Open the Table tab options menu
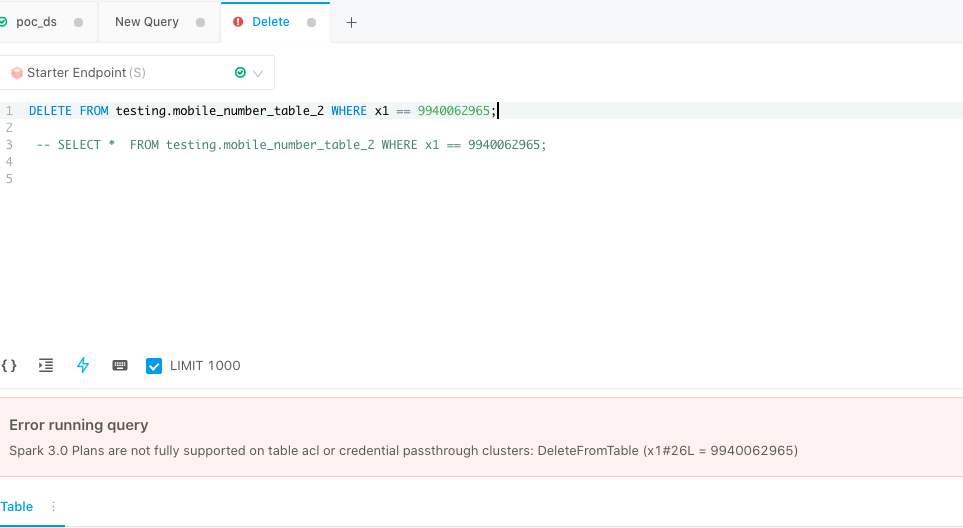 (54, 507)
